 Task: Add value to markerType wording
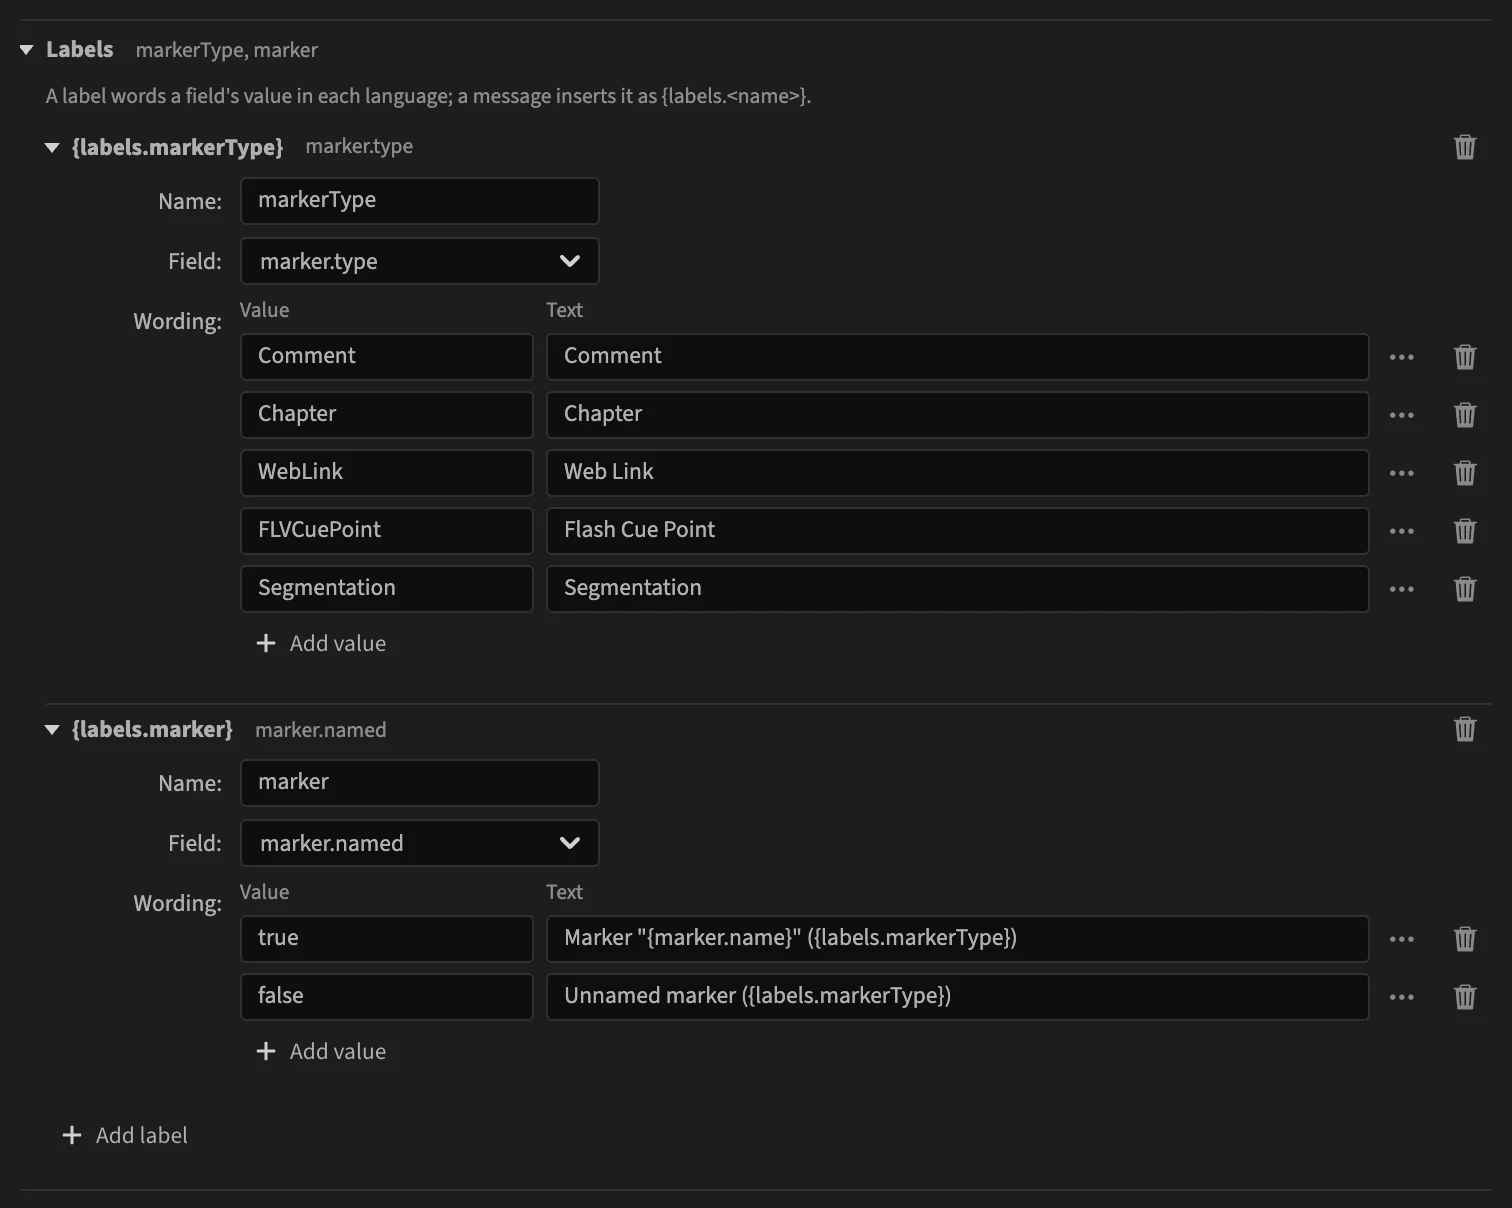(321, 643)
